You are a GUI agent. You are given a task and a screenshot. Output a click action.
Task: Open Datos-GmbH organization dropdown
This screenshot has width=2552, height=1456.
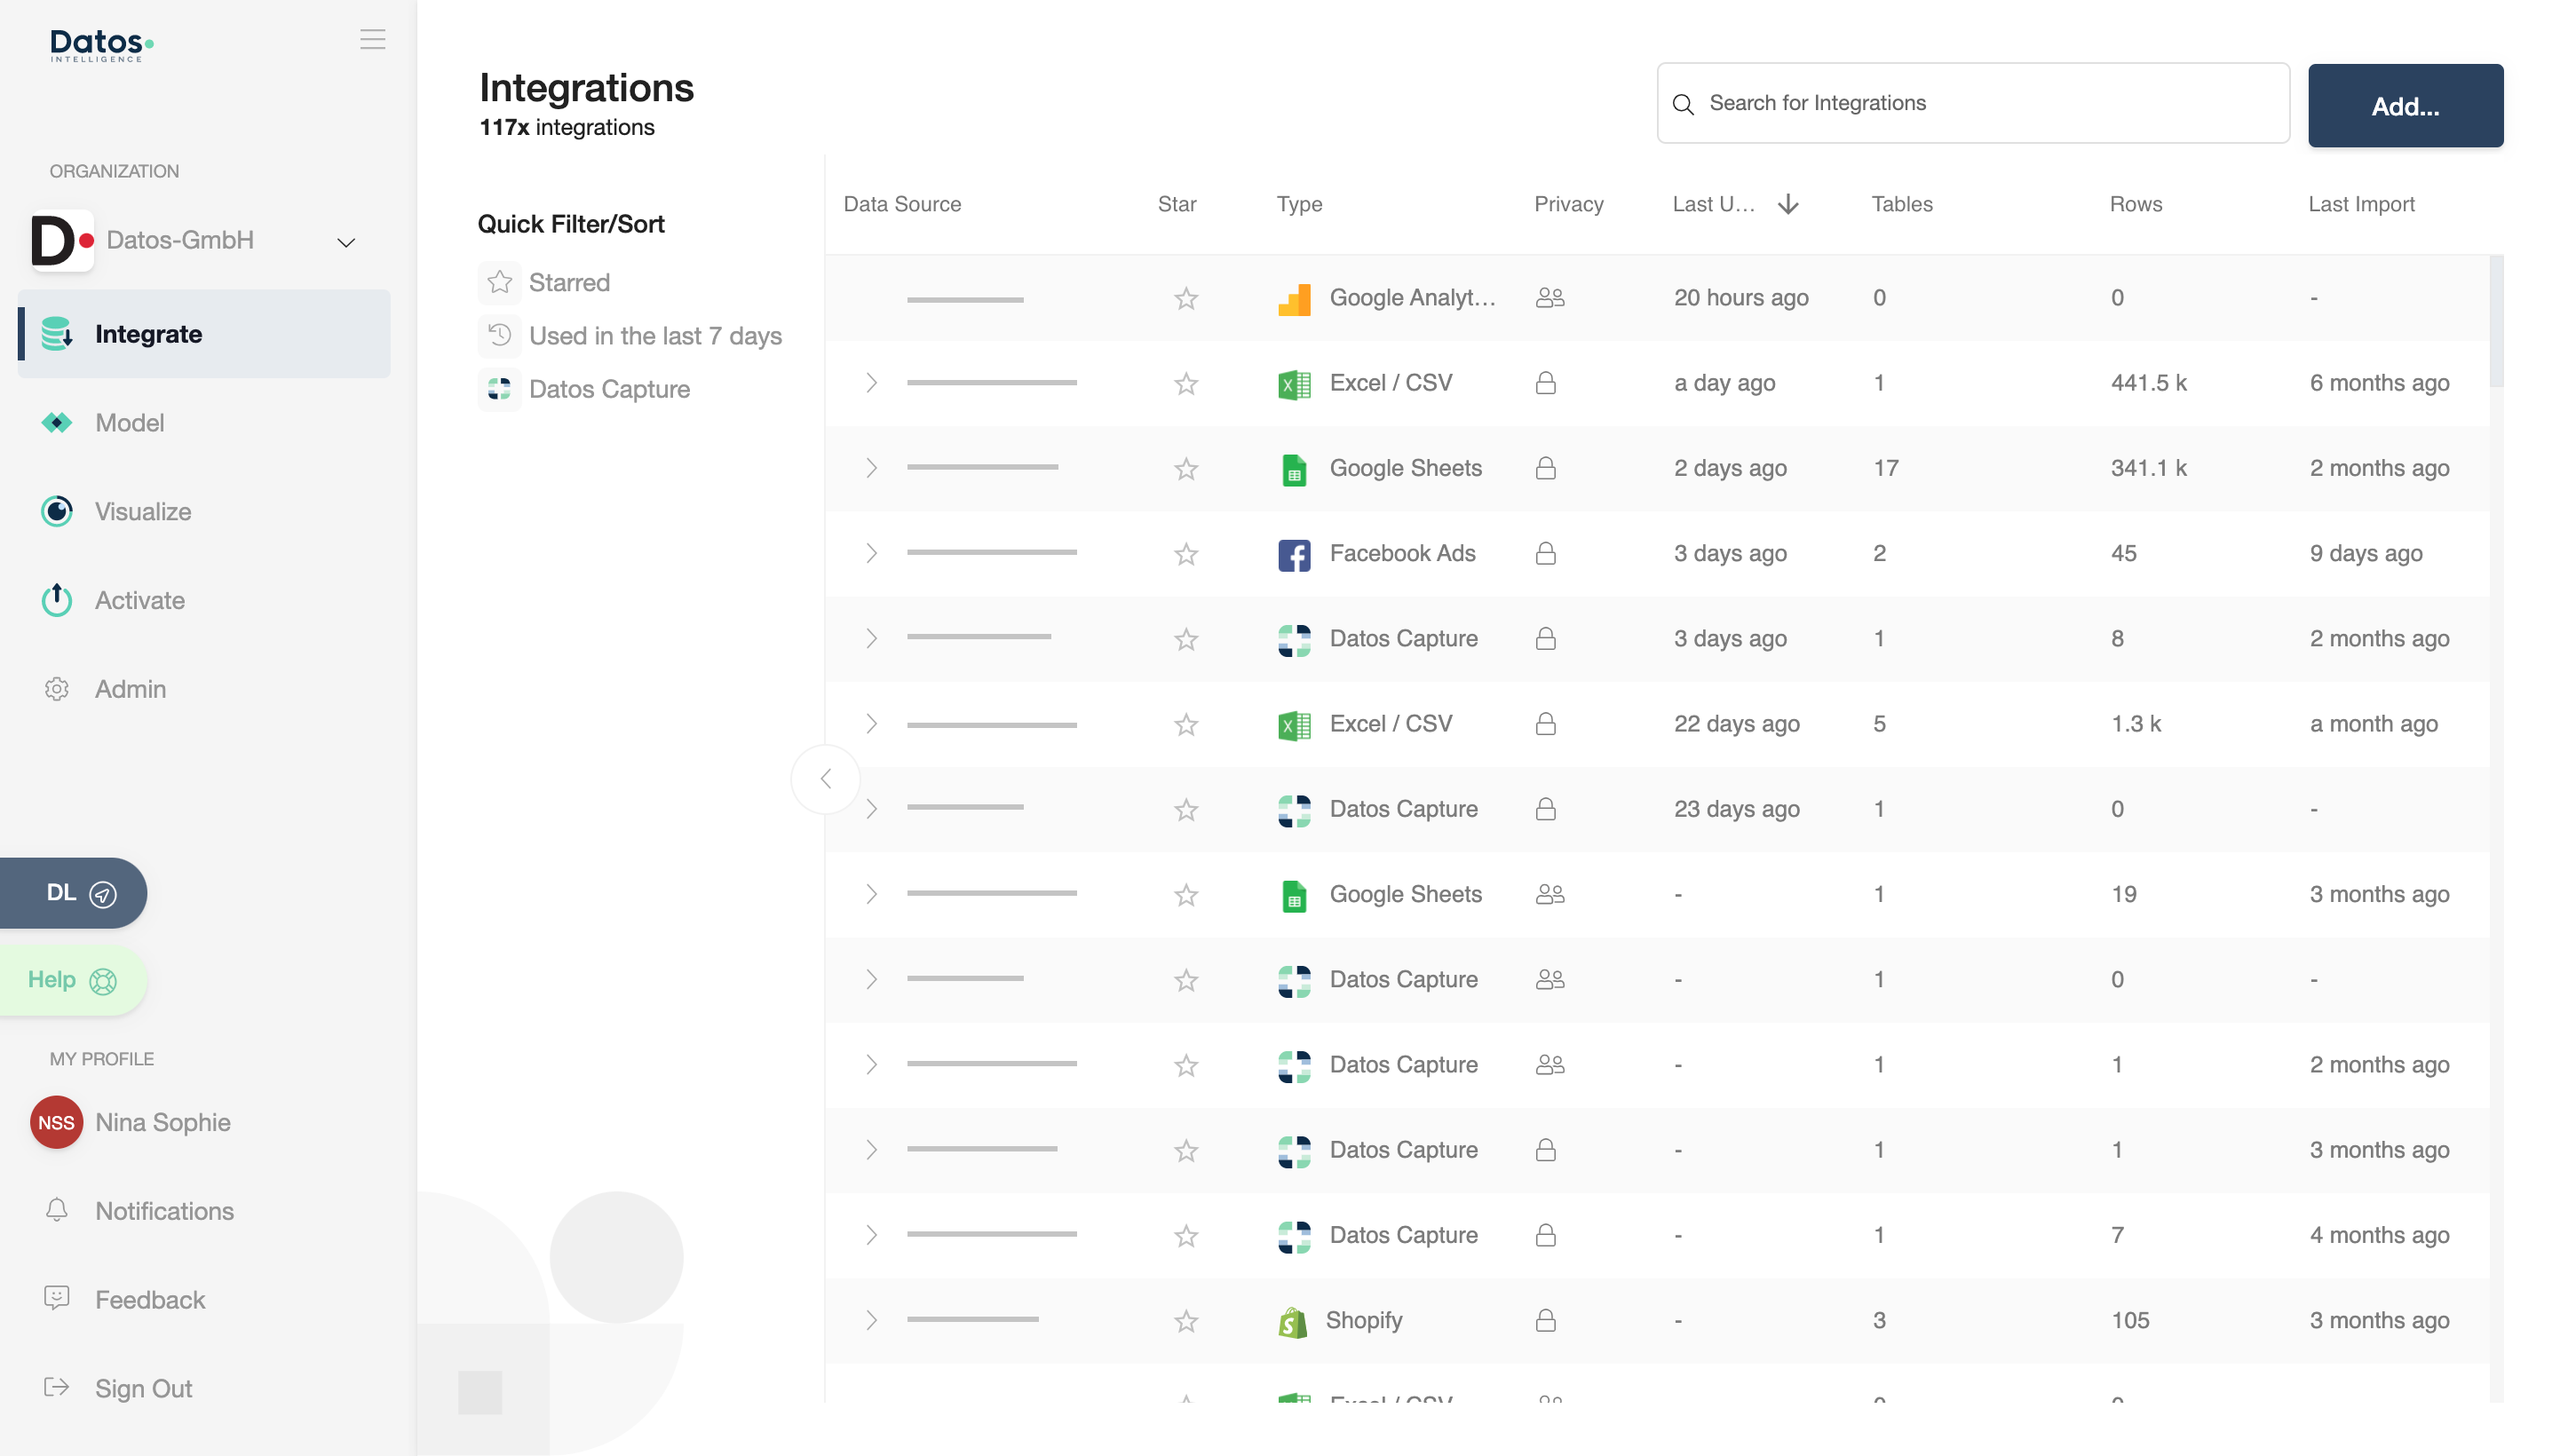(345, 242)
